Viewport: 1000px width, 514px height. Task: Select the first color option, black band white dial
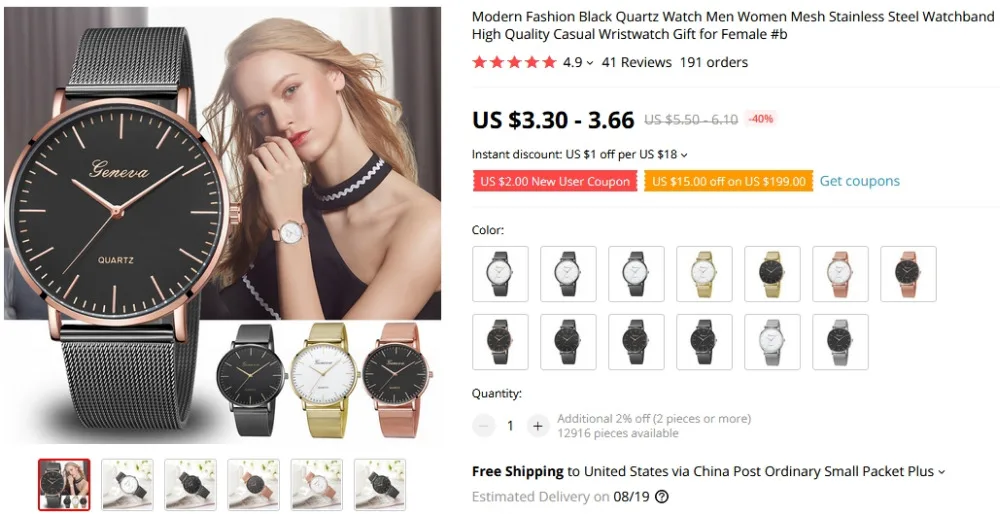(500, 274)
